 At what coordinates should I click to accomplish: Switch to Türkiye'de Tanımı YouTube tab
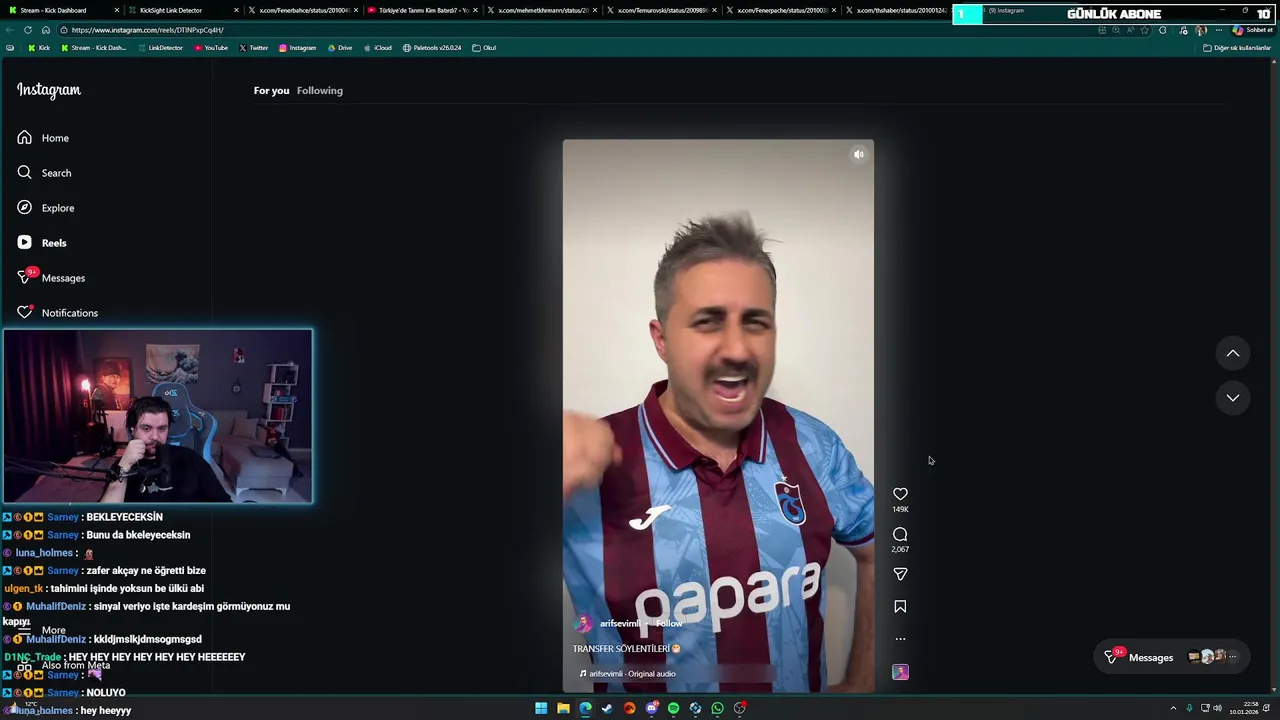[x=422, y=10]
